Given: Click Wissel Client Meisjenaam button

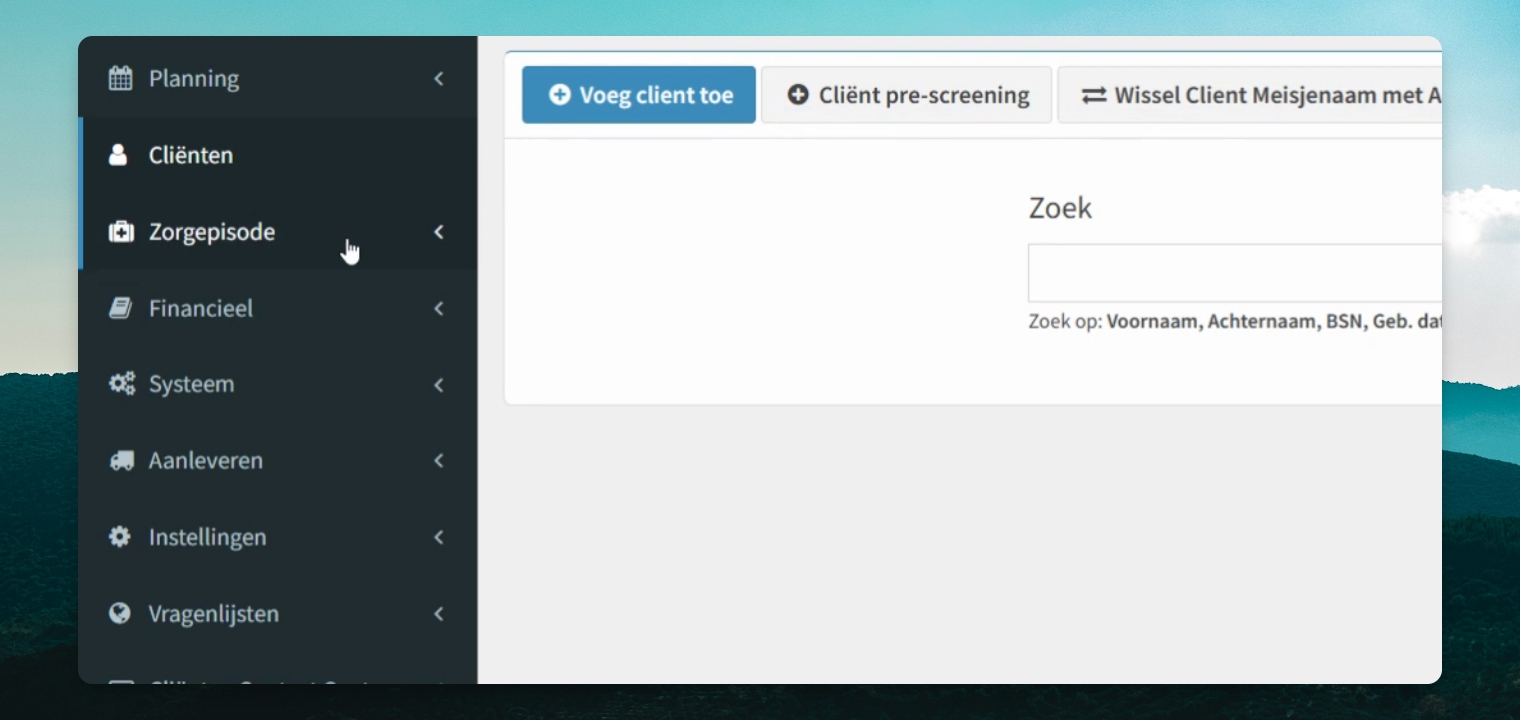Looking at the screenshot, I should tap(1250, 95).
